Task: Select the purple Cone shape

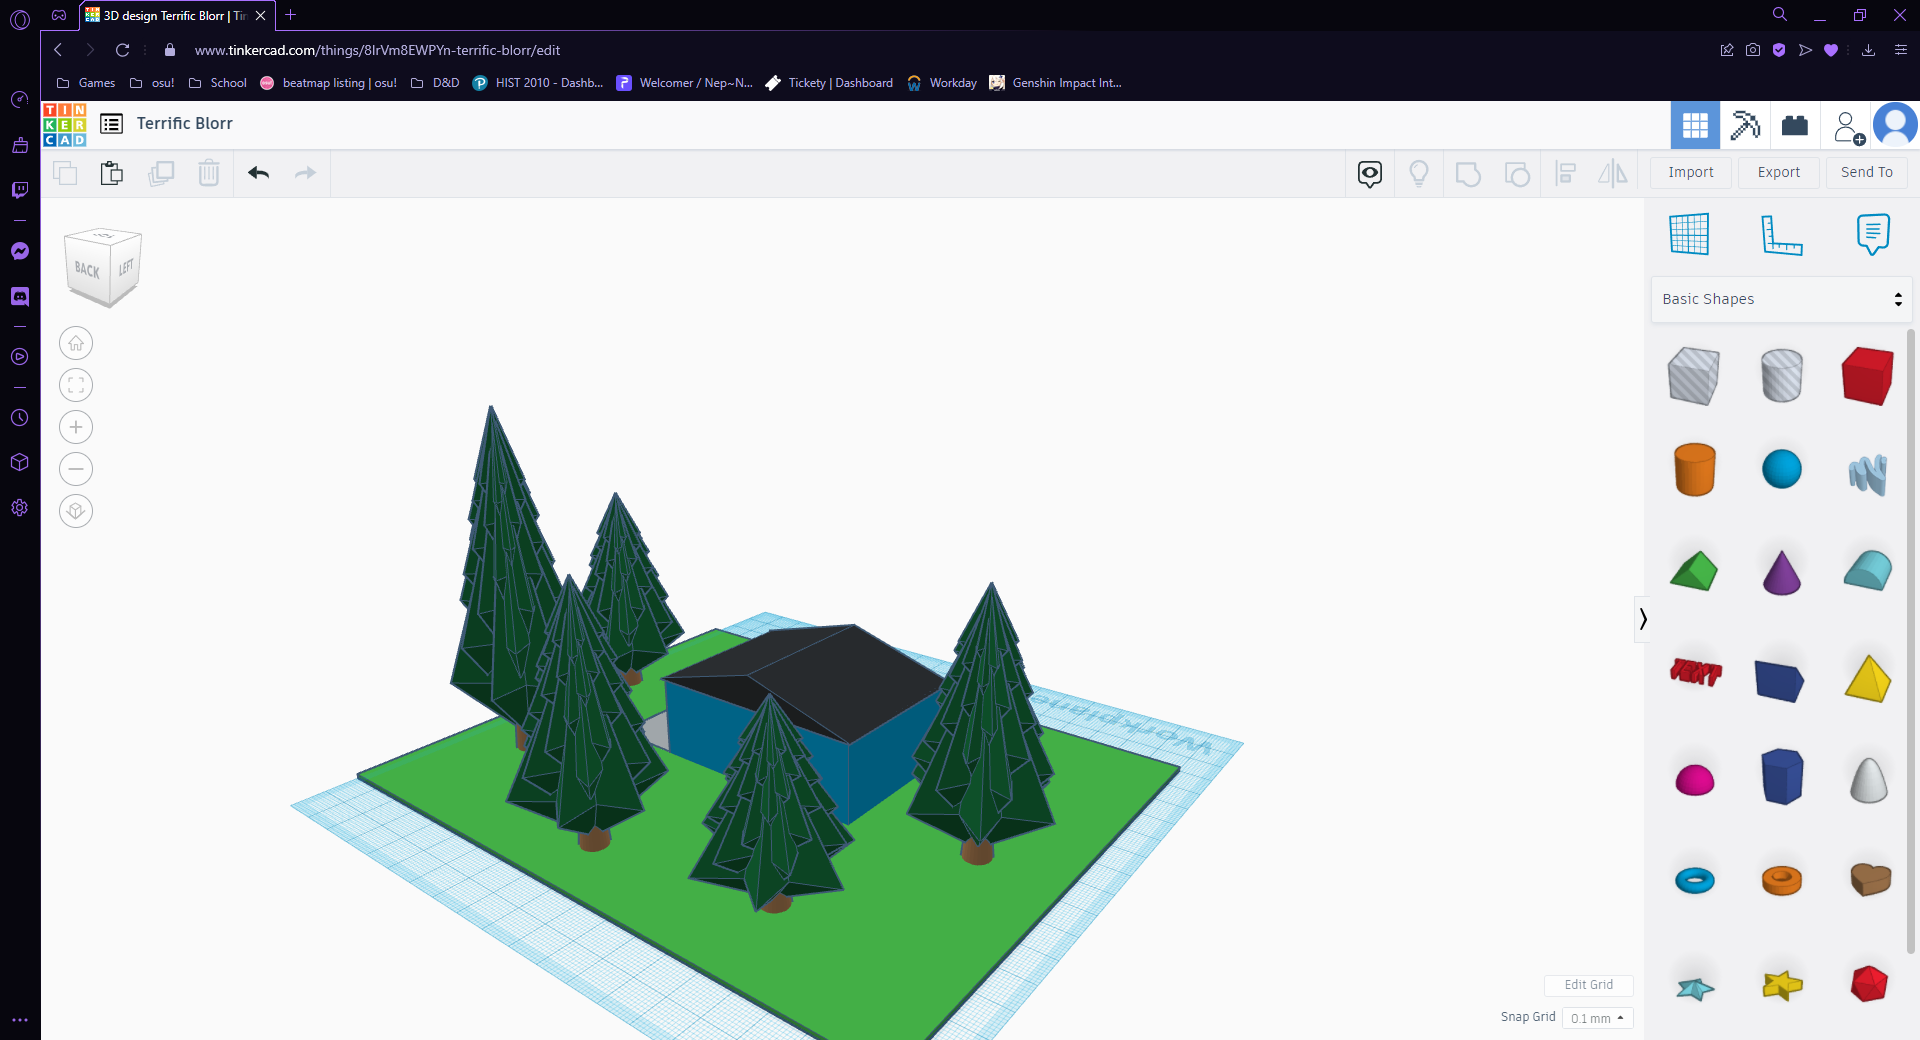Action: tap(1781, 572)
